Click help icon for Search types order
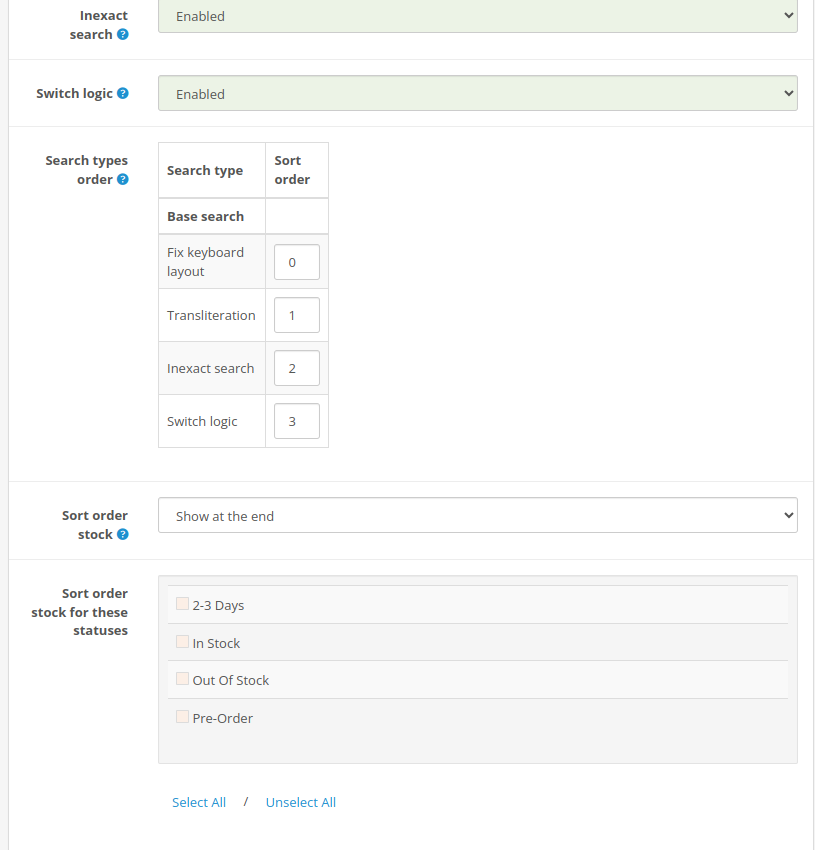 [123, 179]
